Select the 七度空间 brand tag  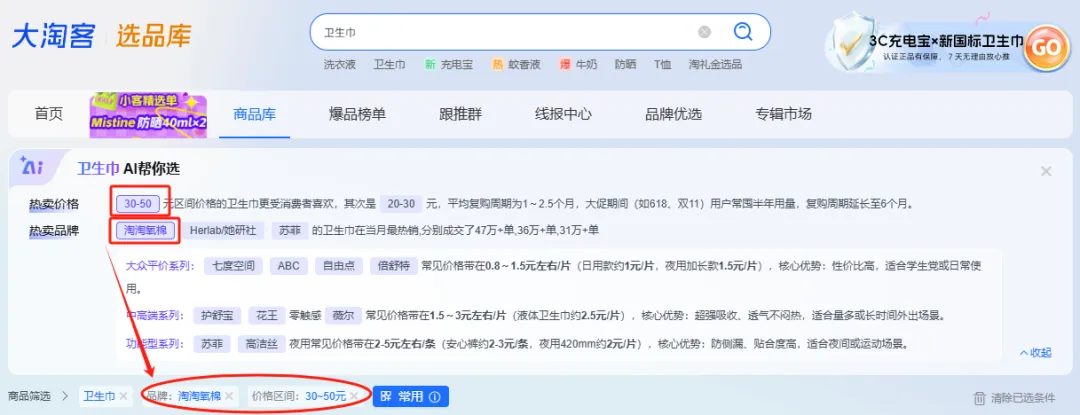(x=233, y=266)
